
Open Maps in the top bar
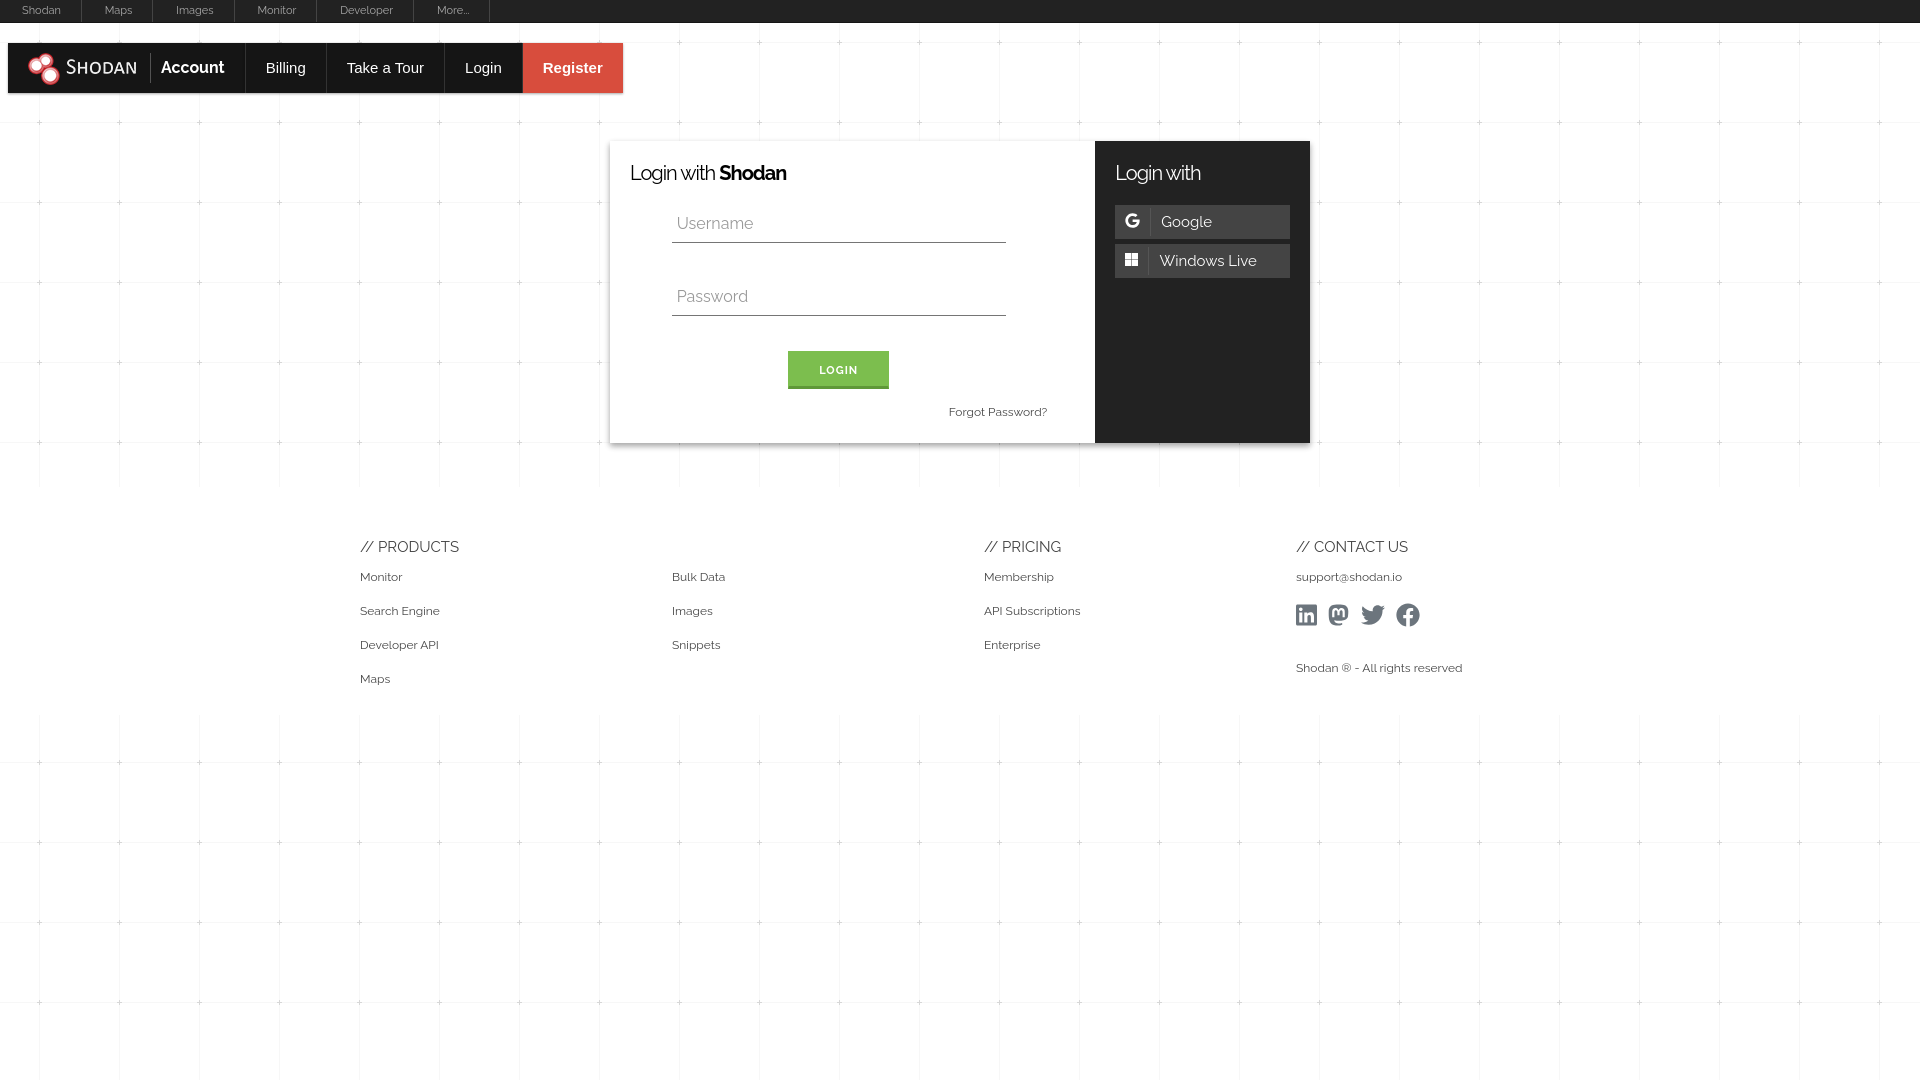pyautogui.click(x=118, y=10)
